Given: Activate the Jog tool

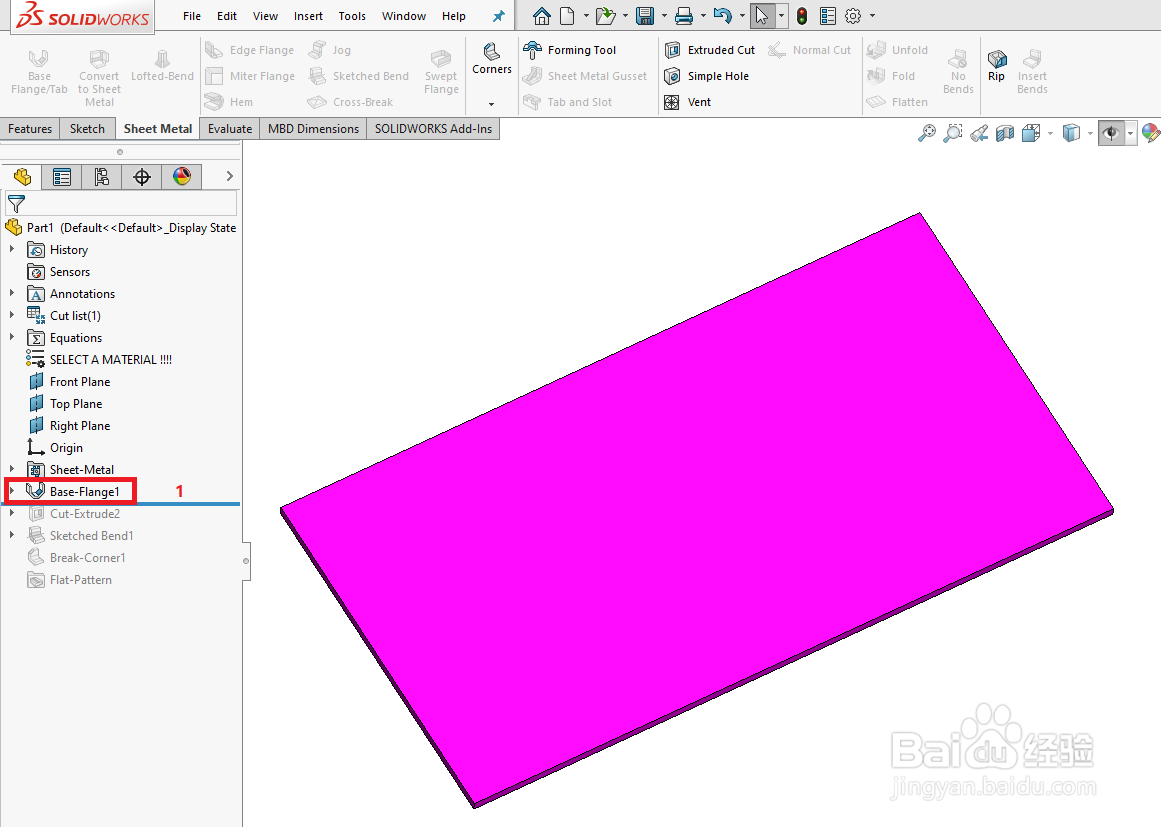Looking at the screenshot, I should (330, 49).
